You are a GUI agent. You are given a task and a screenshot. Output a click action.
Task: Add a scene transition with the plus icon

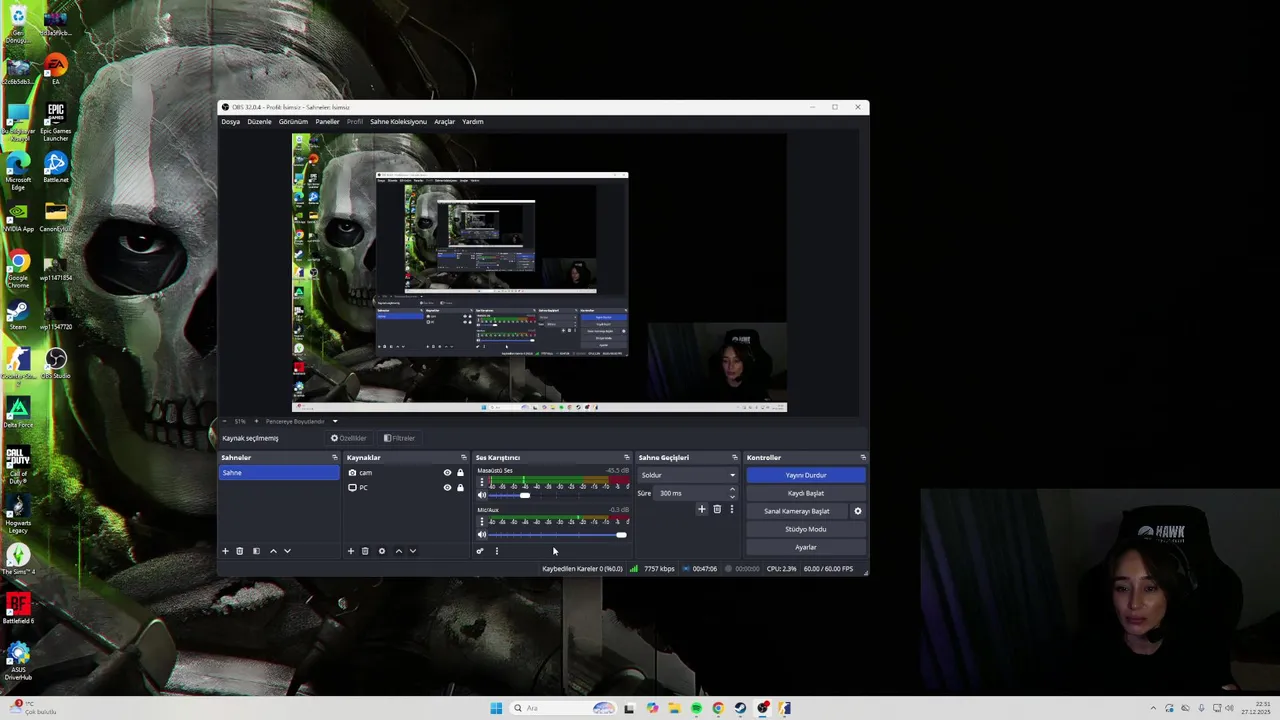click(x=701, y=509)
